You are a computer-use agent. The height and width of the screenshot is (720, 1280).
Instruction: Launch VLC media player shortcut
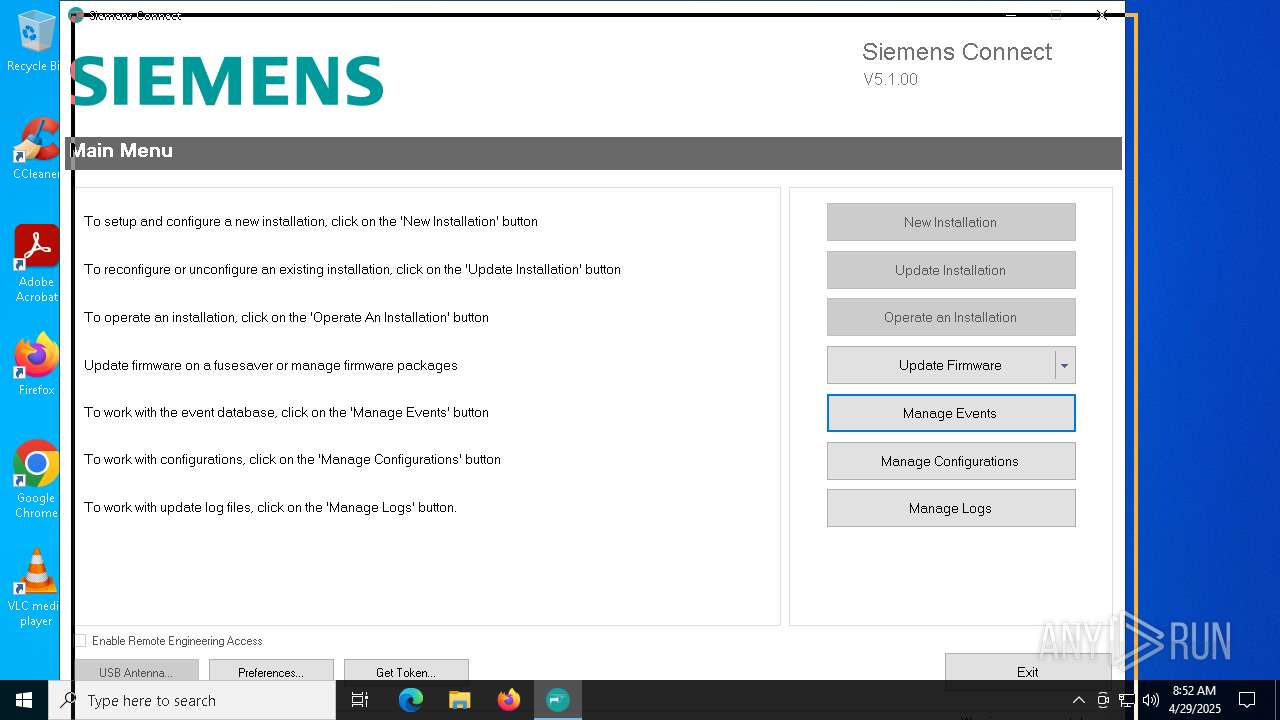point(36,588)
